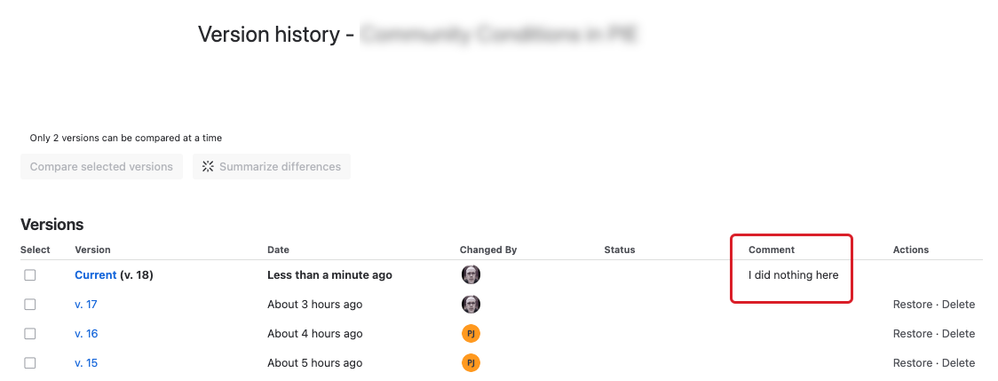The width and height of the screenshot is (998, 381).
Task: Mark the v. 15 checkbox
Action: point(30,363)
